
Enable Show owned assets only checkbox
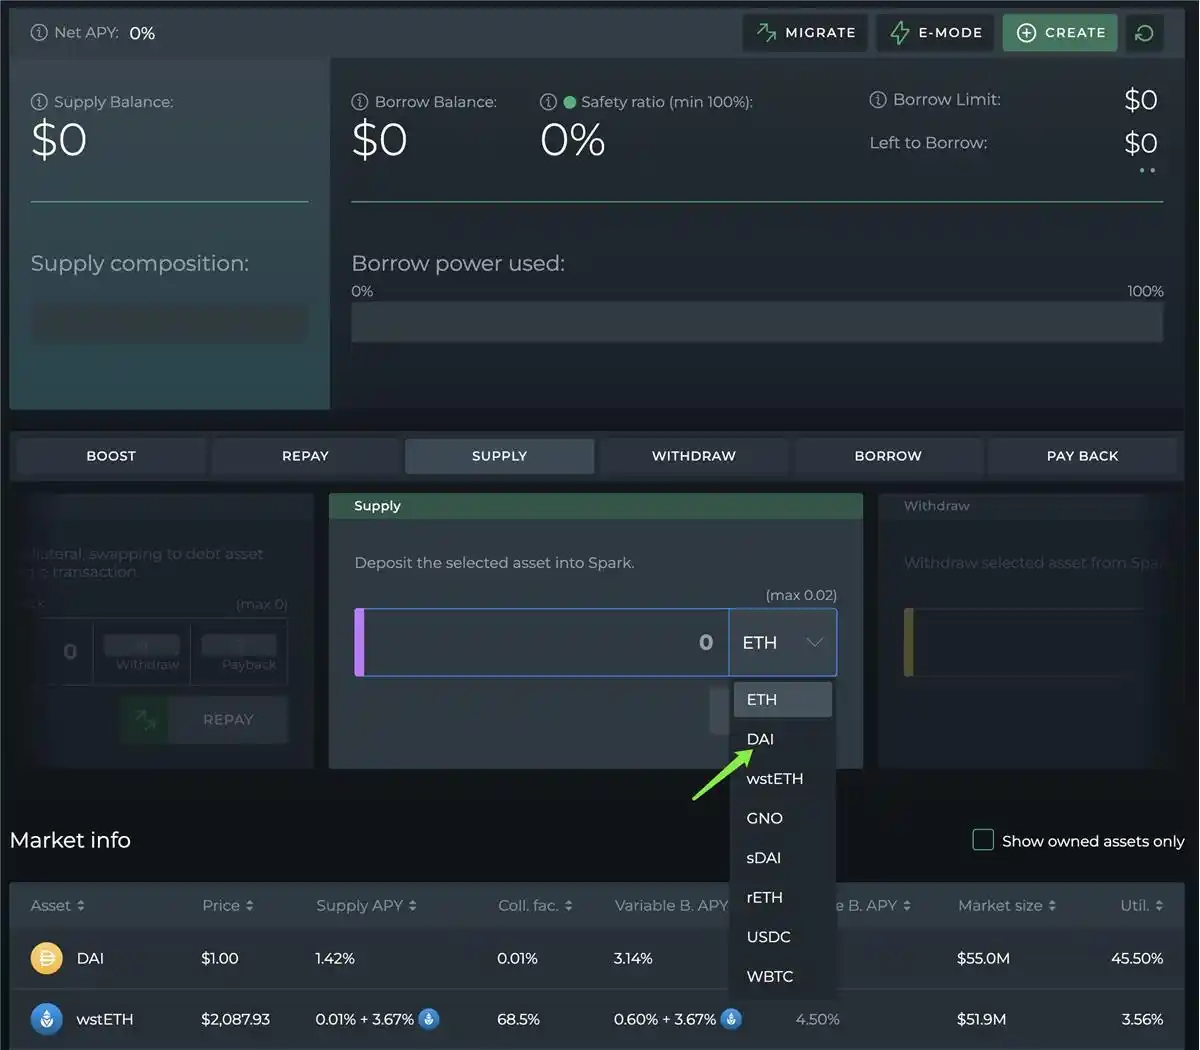point(983,840)
